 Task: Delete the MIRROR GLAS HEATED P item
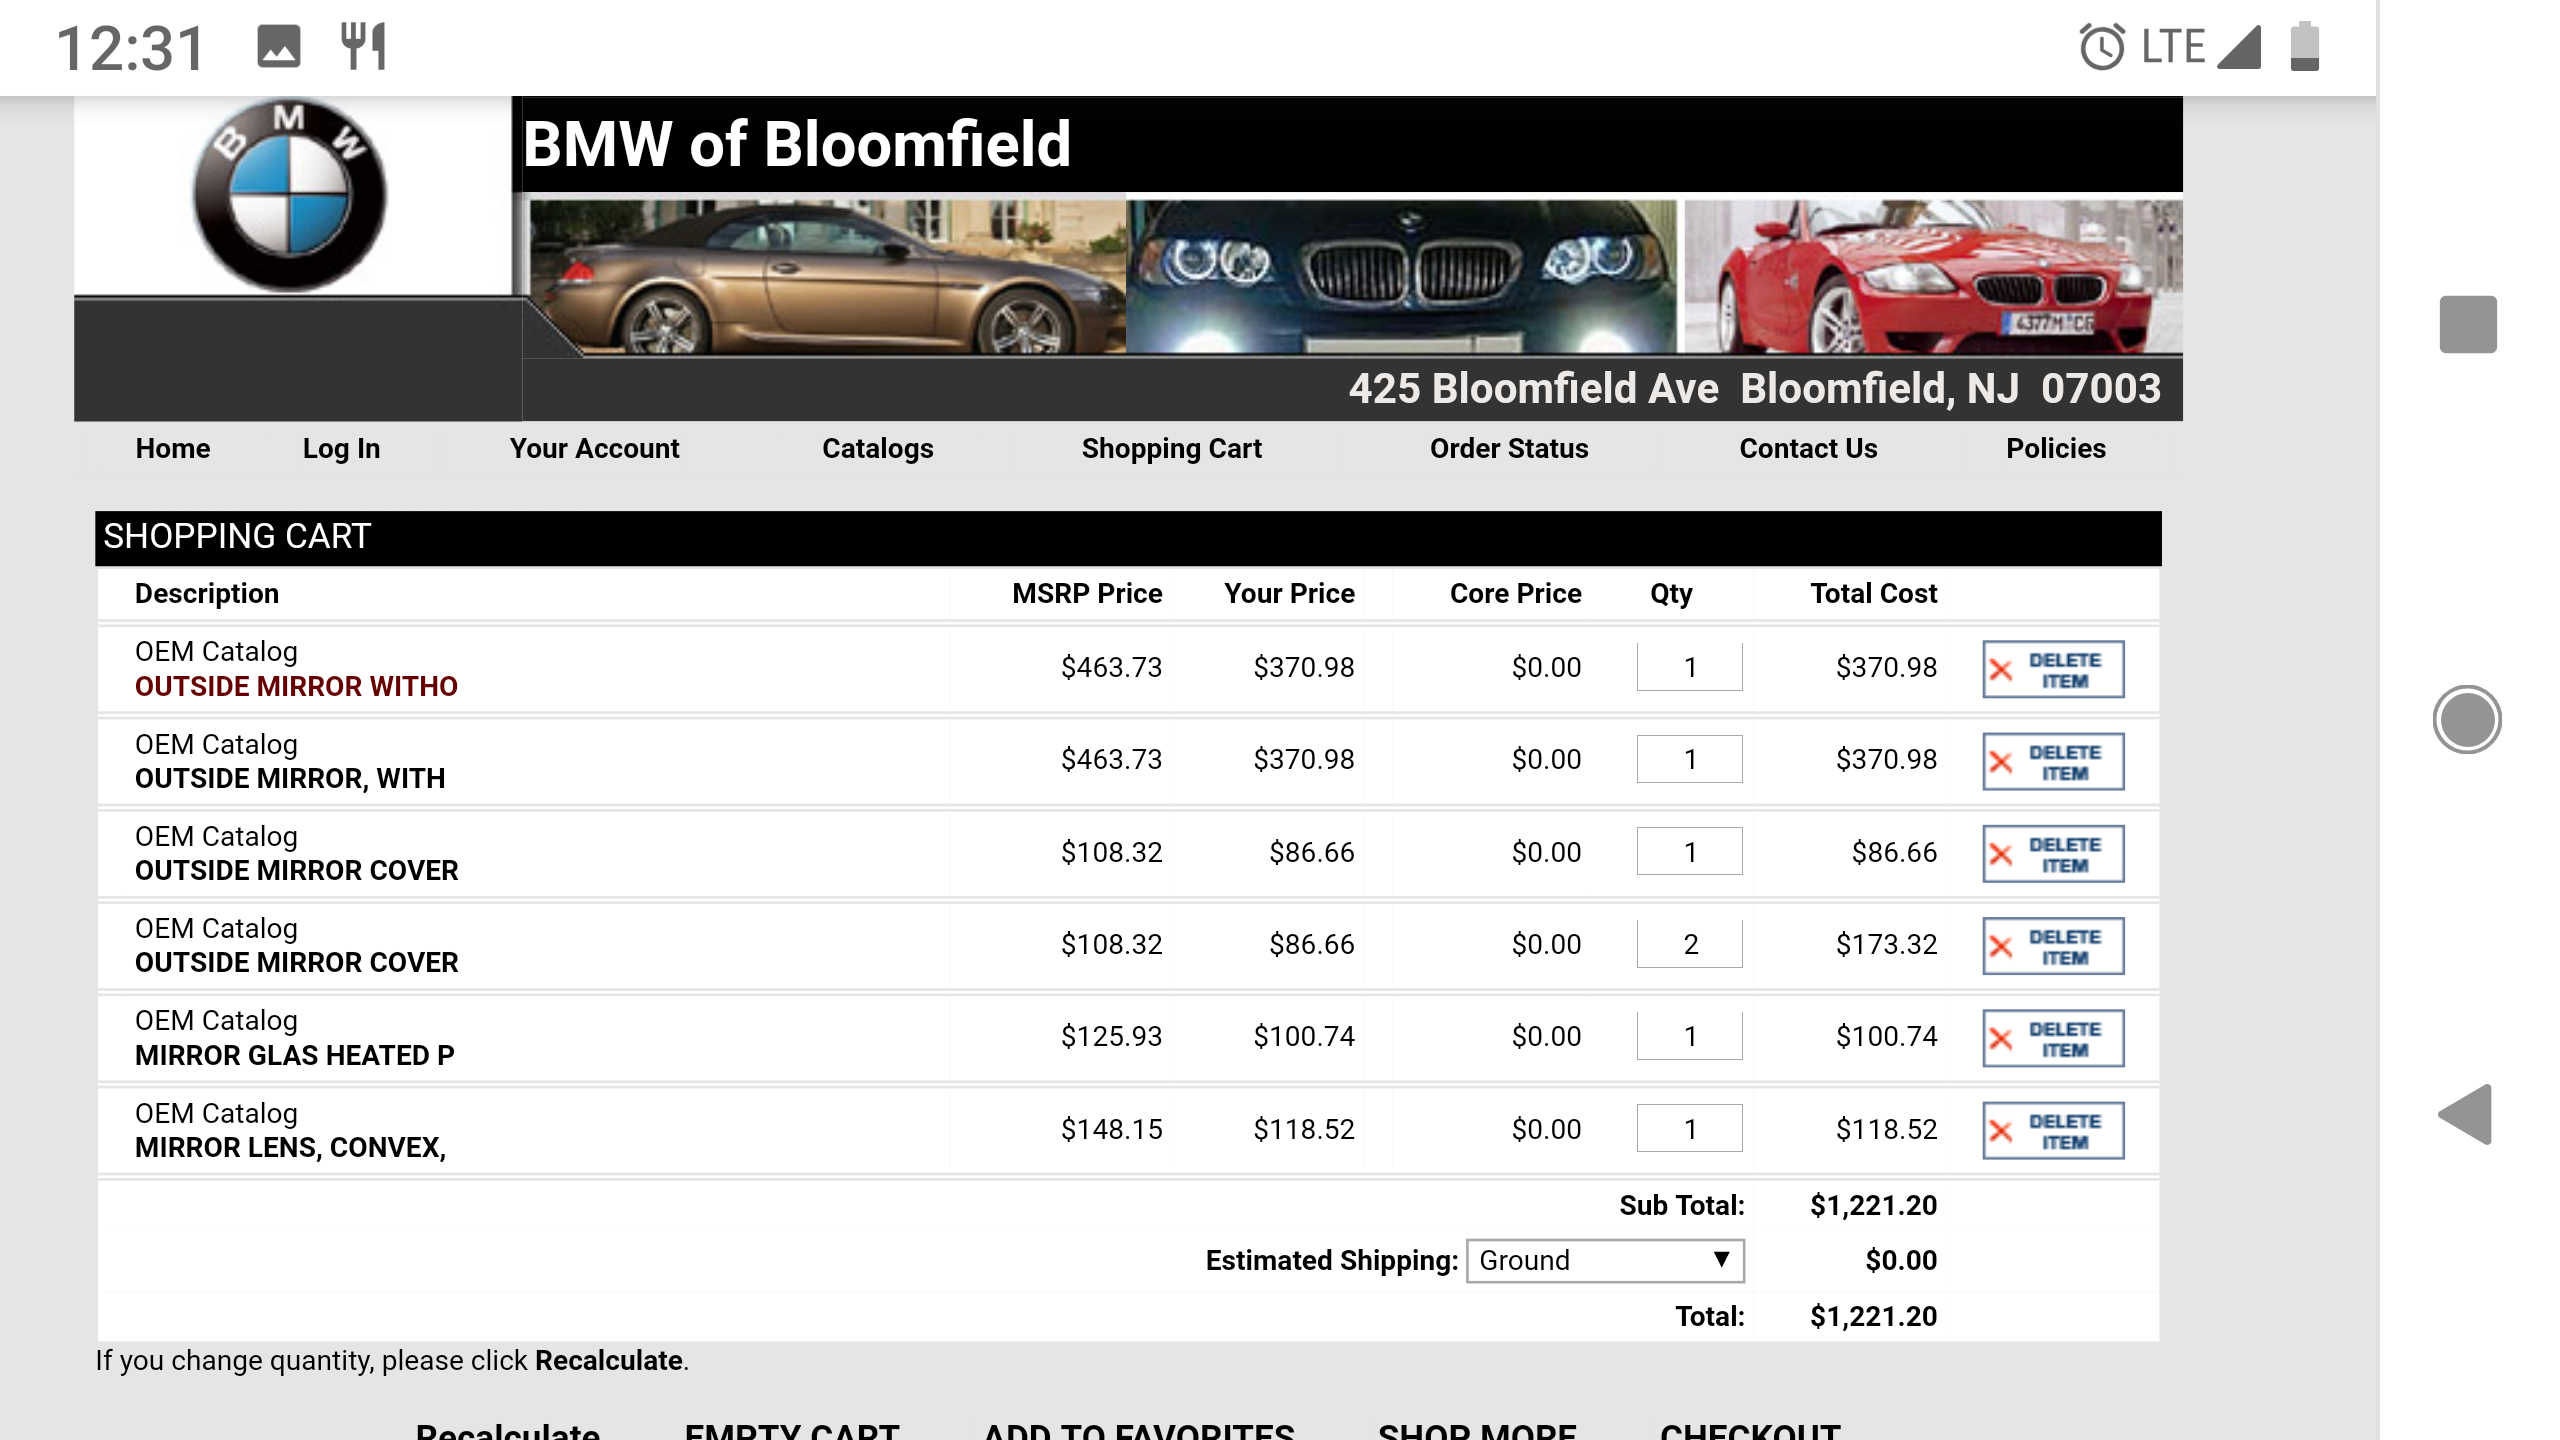[2053, 1038]
